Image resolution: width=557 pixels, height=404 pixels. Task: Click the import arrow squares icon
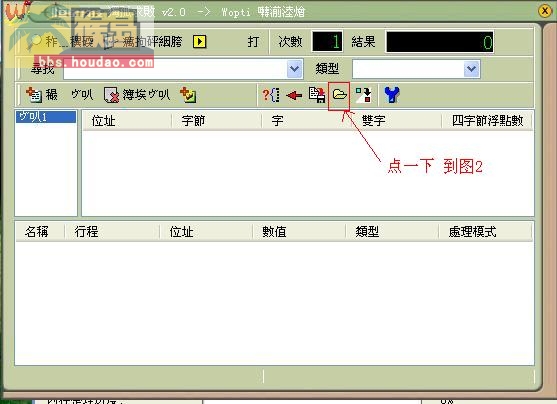(x=363, y=95)
